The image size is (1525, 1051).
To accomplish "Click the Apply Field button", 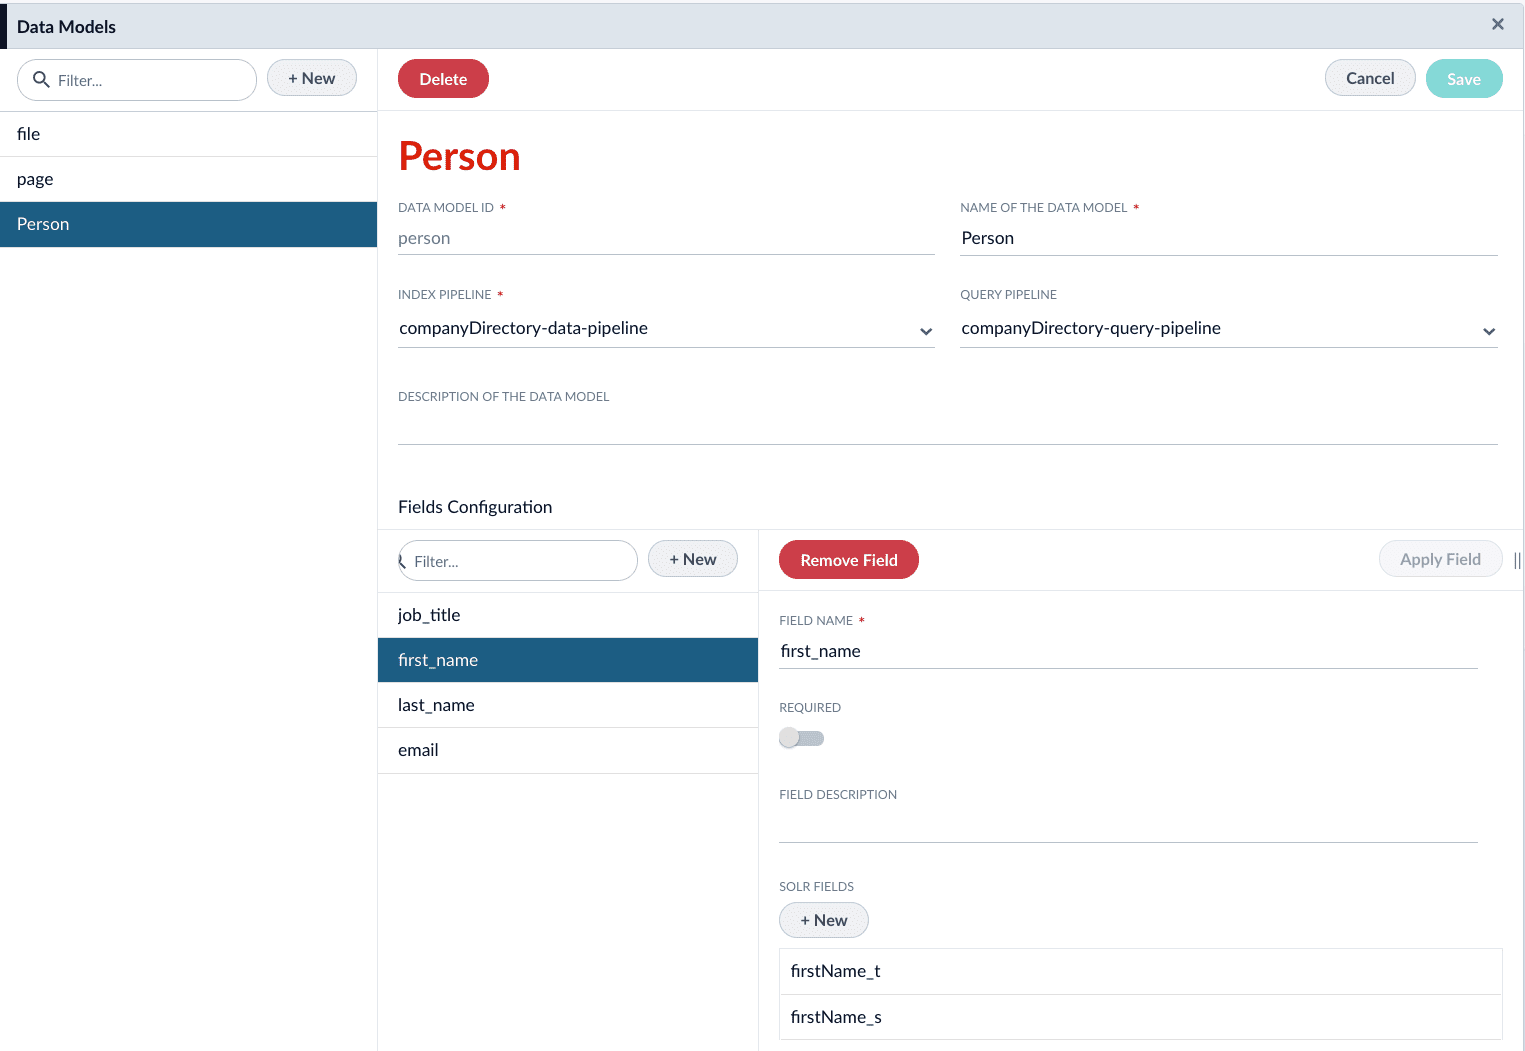I will [x=1440, y=558].
